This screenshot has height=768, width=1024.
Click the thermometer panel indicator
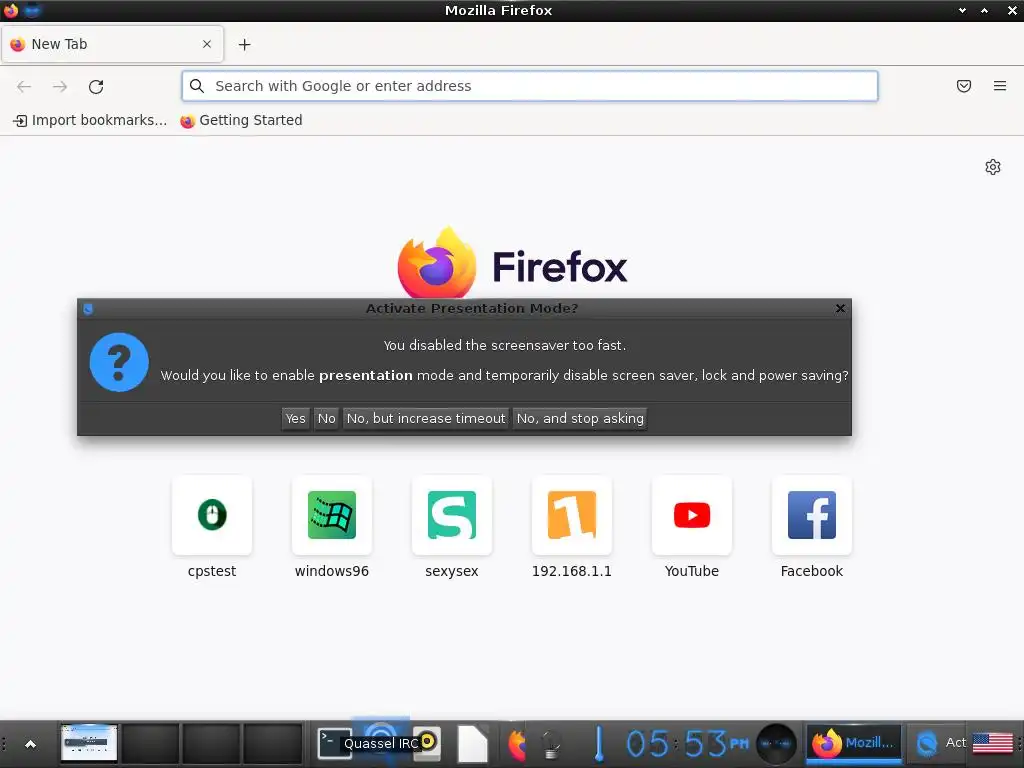[x=598, y=744]
